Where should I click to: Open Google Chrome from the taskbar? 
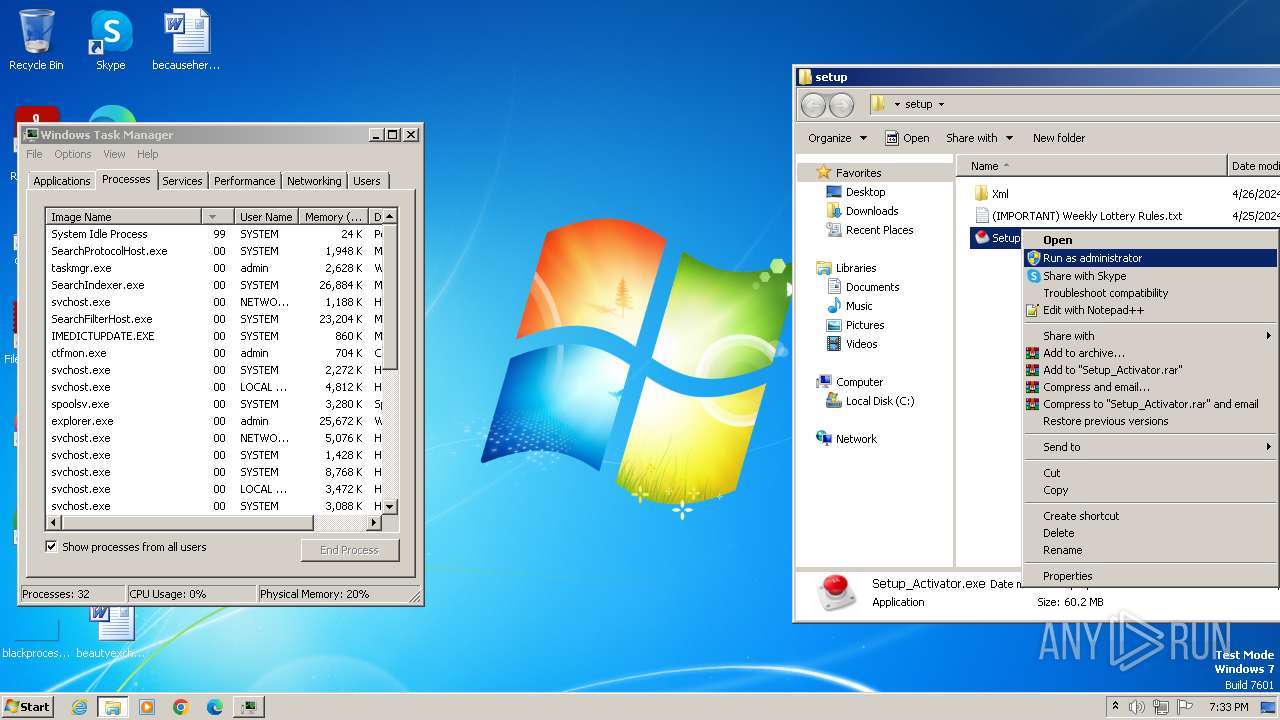pos(181,707)
